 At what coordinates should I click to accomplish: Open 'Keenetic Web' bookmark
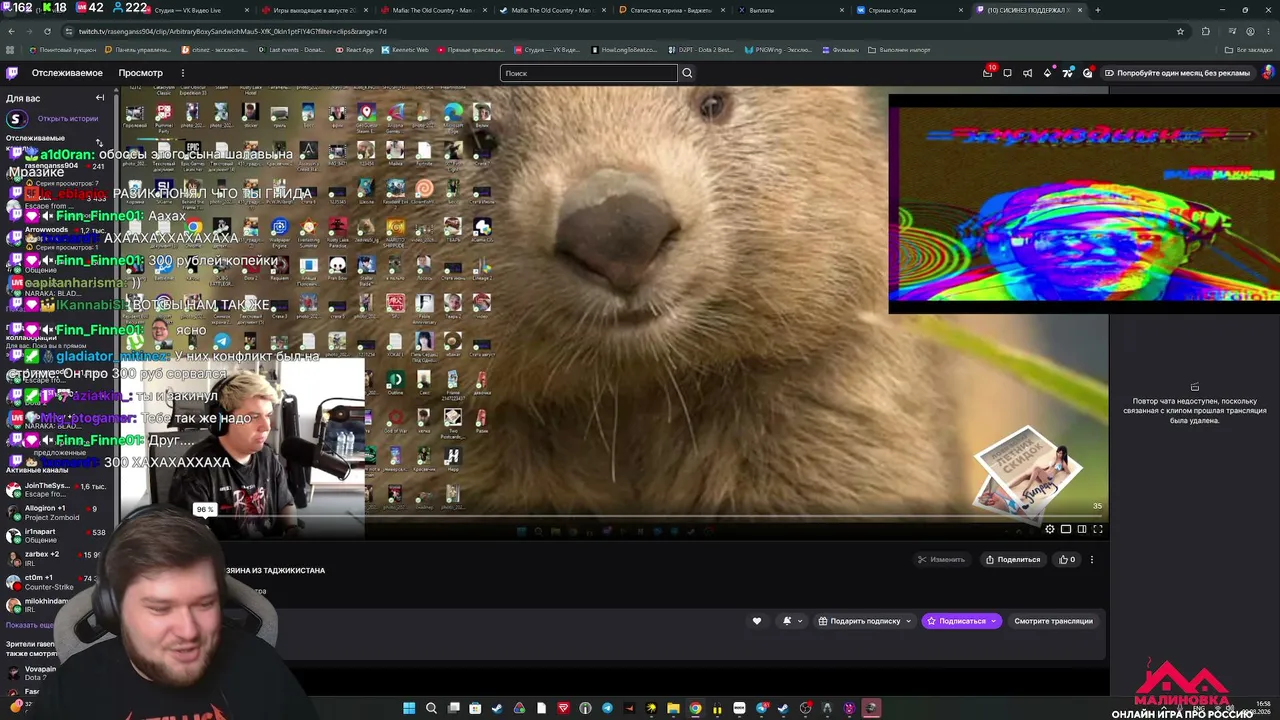405,49
